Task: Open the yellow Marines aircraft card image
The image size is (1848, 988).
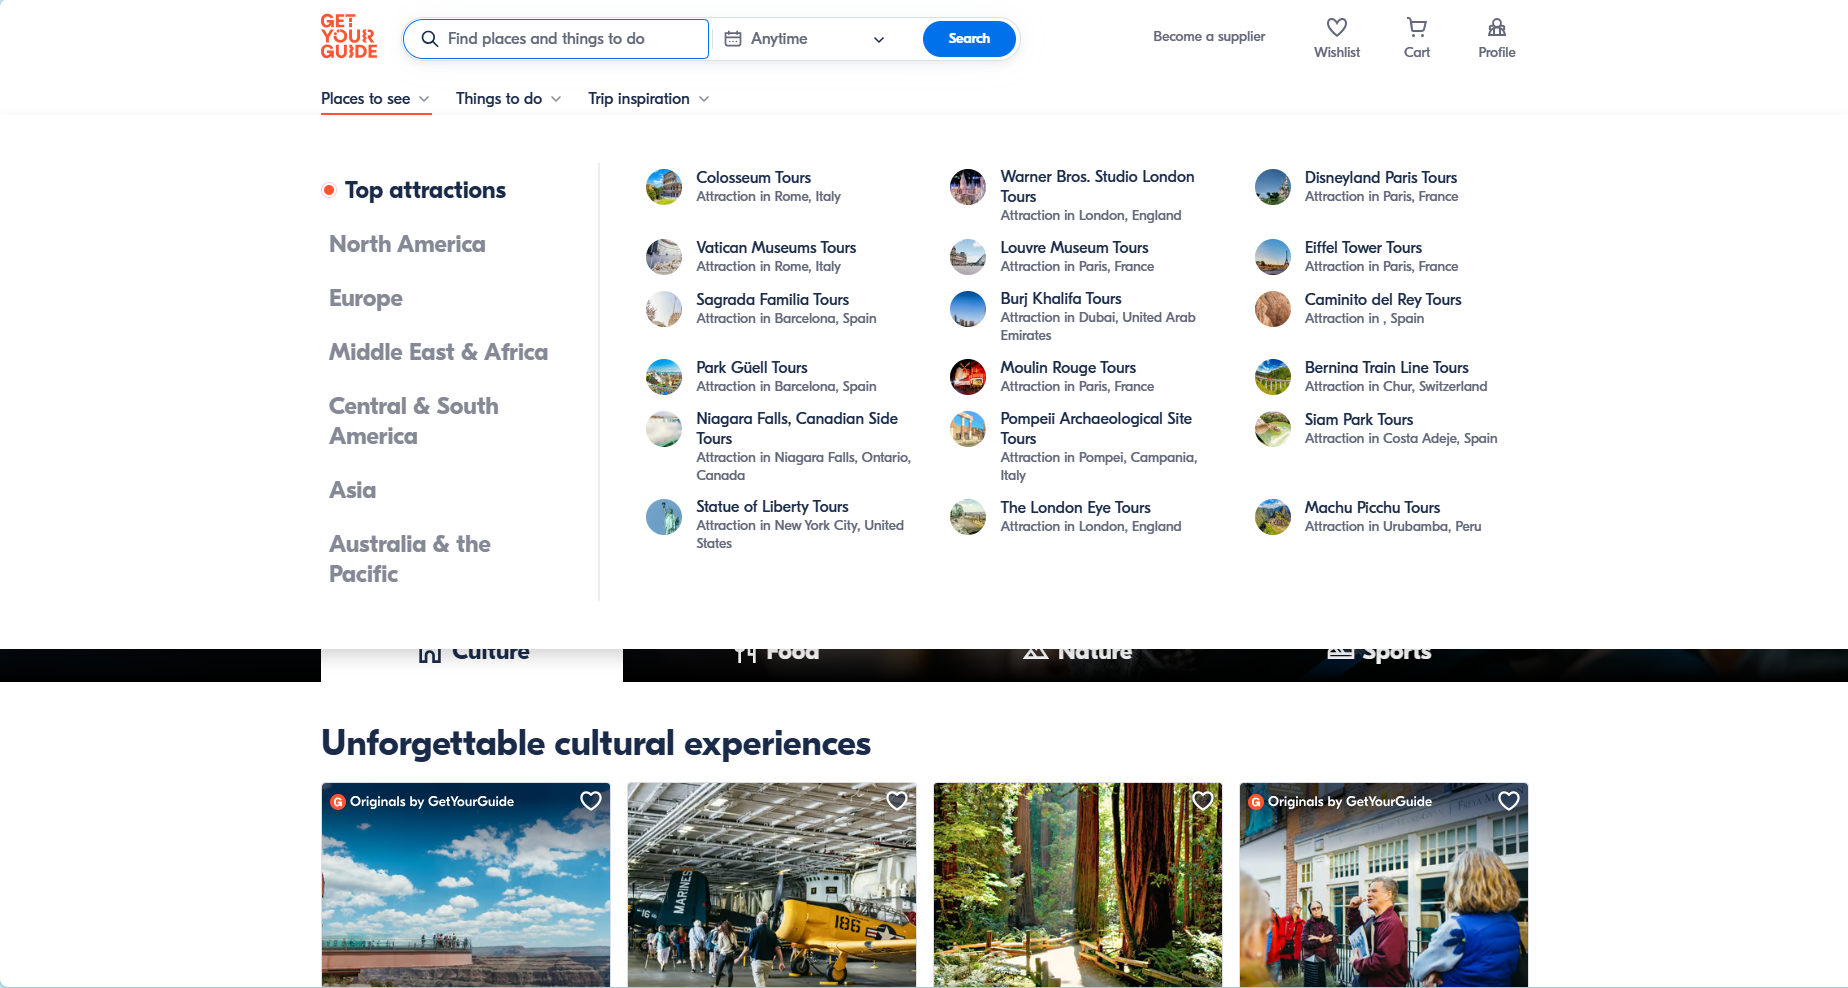Action: click(772, 885)
